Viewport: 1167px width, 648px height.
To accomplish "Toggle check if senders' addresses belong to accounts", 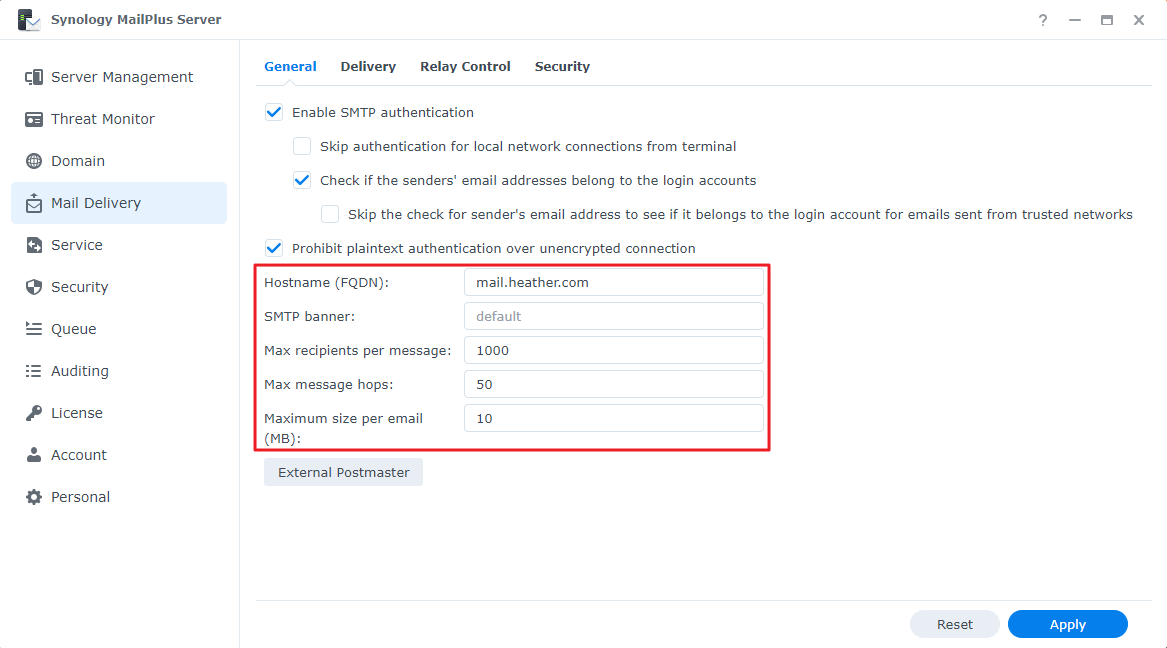I will pos(301,180).
